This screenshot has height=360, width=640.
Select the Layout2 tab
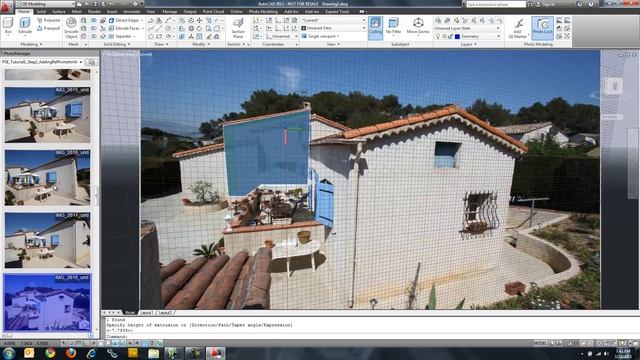[x=165, y=313]
